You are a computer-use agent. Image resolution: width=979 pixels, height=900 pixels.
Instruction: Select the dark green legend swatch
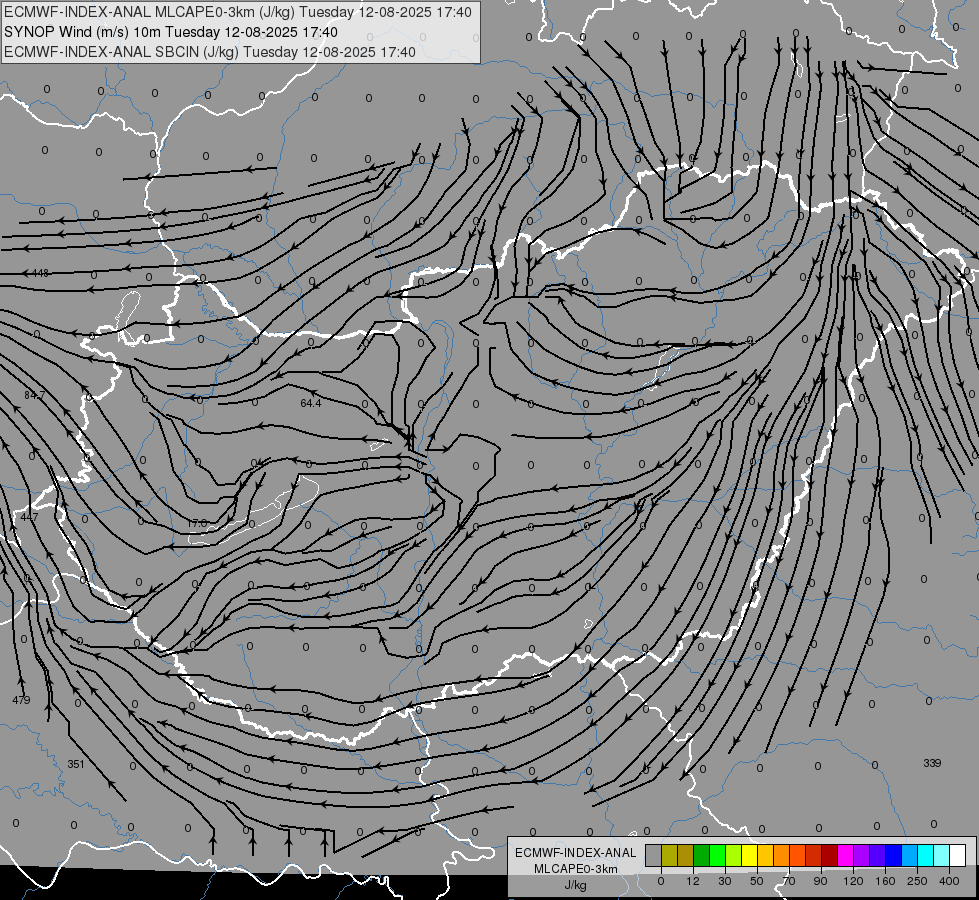pos(702,855)
